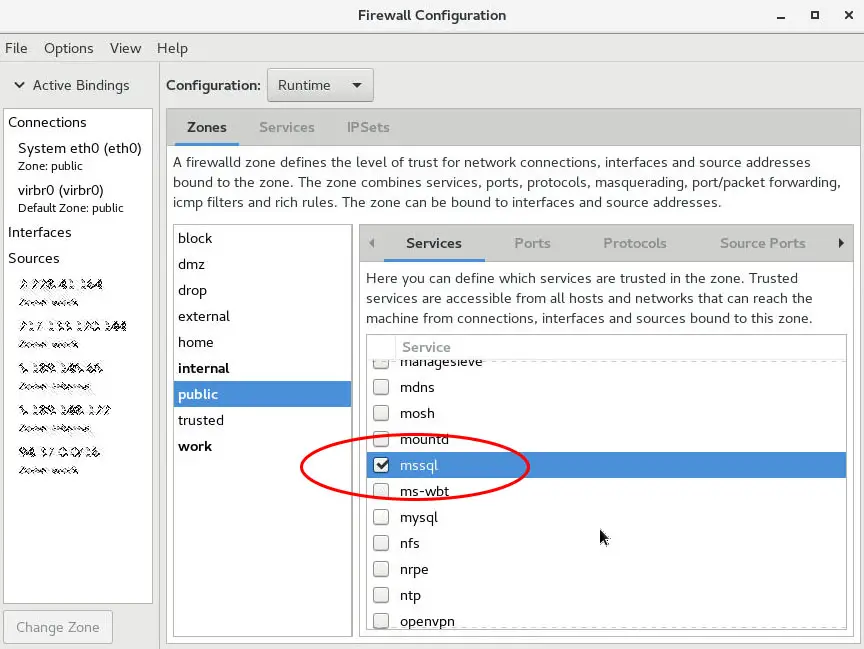Open the Source Ports tab

click(762, 243)
